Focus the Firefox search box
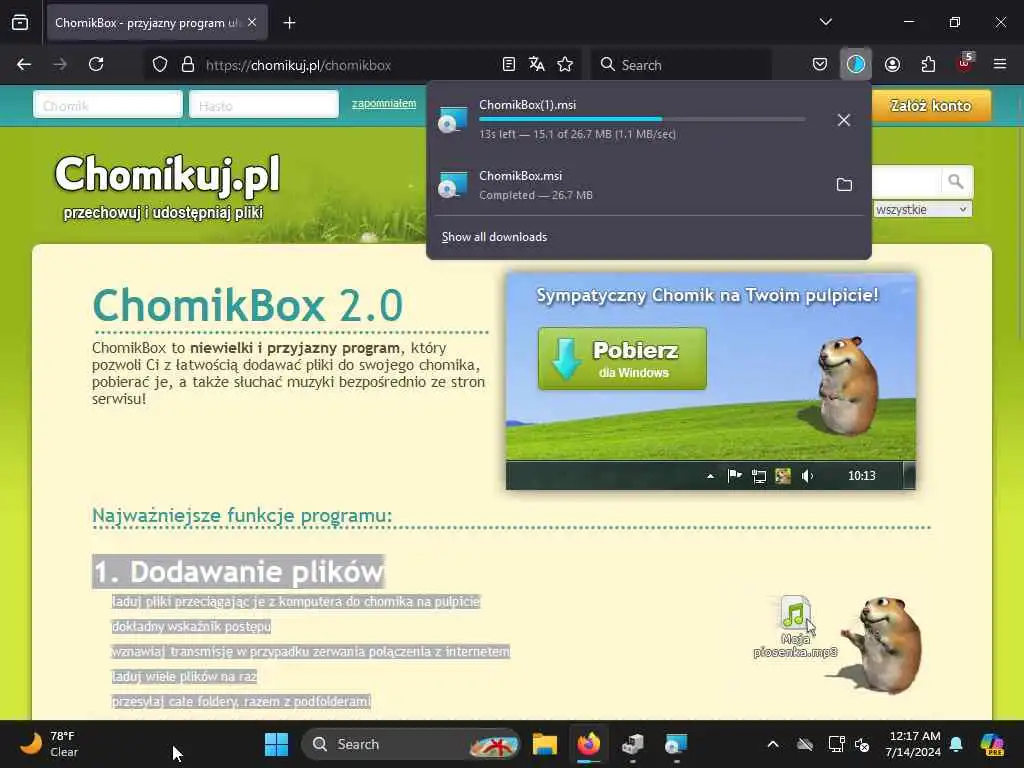This screenshot has height=768, width=1024. [681, 65]
